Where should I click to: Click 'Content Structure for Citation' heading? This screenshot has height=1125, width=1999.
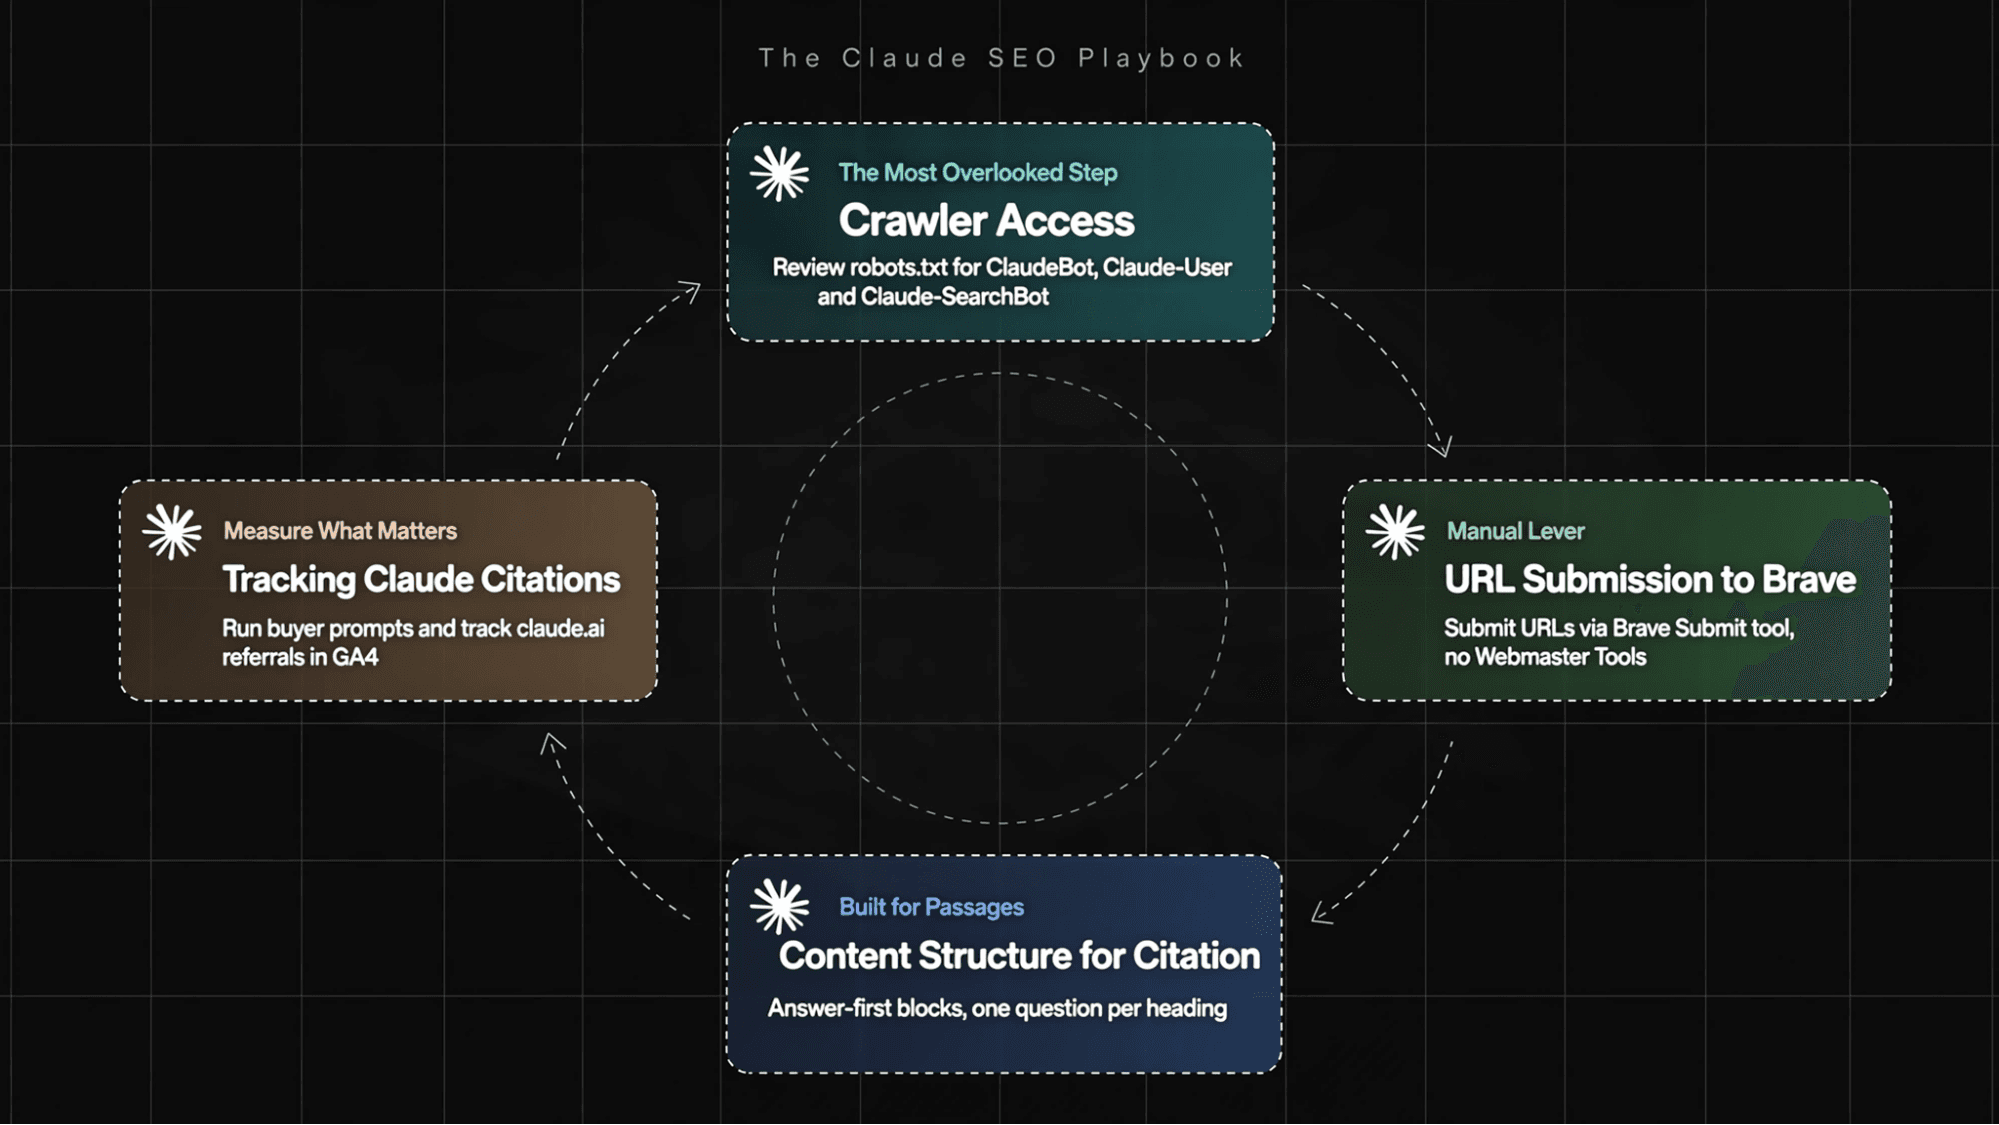[1019, 956]
